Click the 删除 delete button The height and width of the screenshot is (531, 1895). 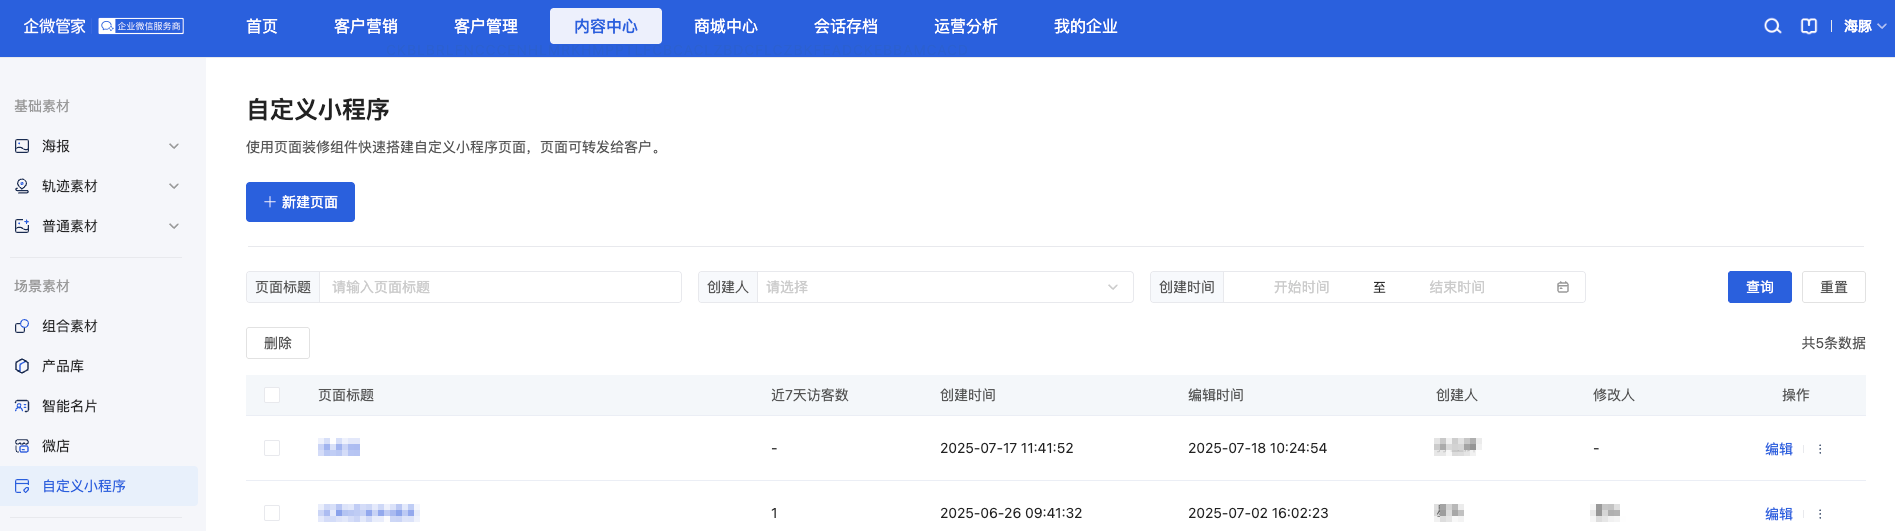point(278,343)
